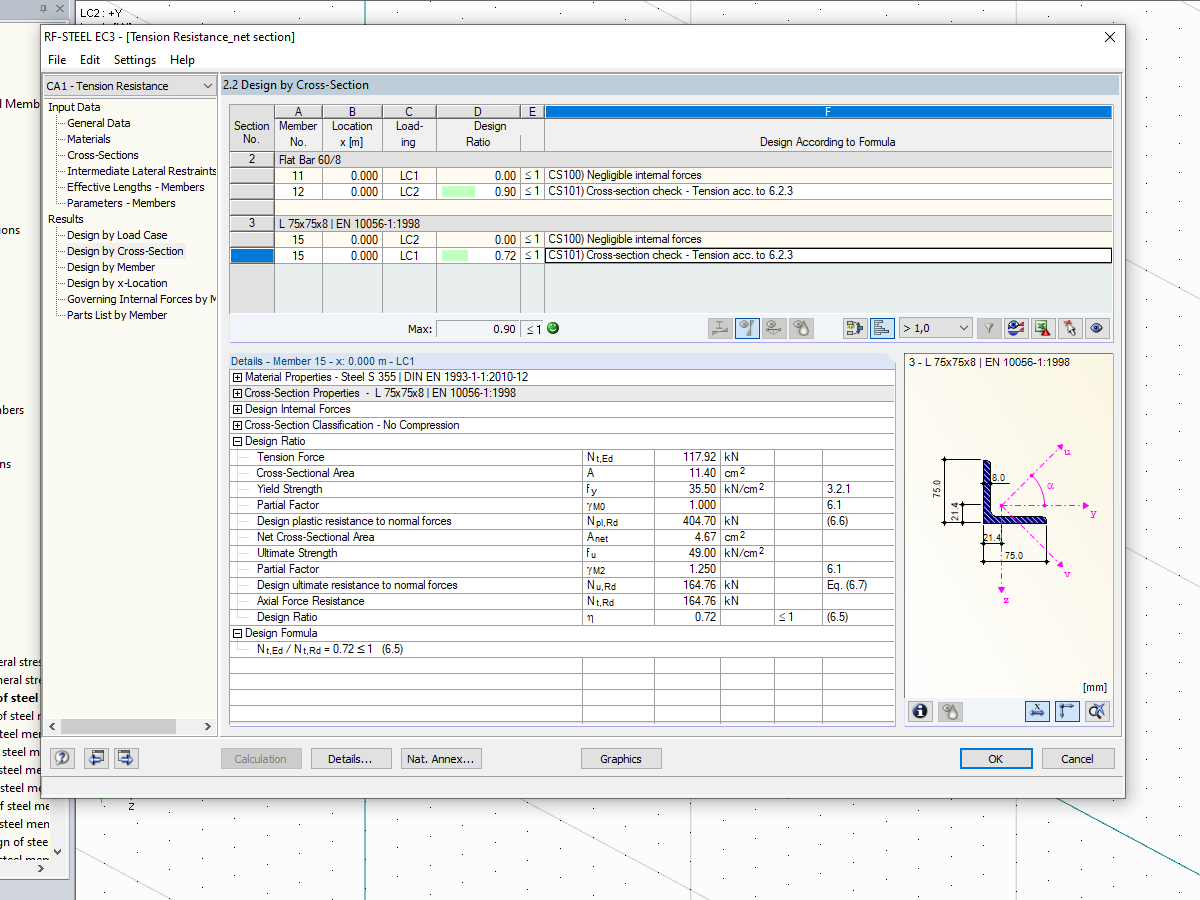Screen dimensions: 1200x900
Task: Open the result filter with Excel export icon
Action: pos(1043,328)
